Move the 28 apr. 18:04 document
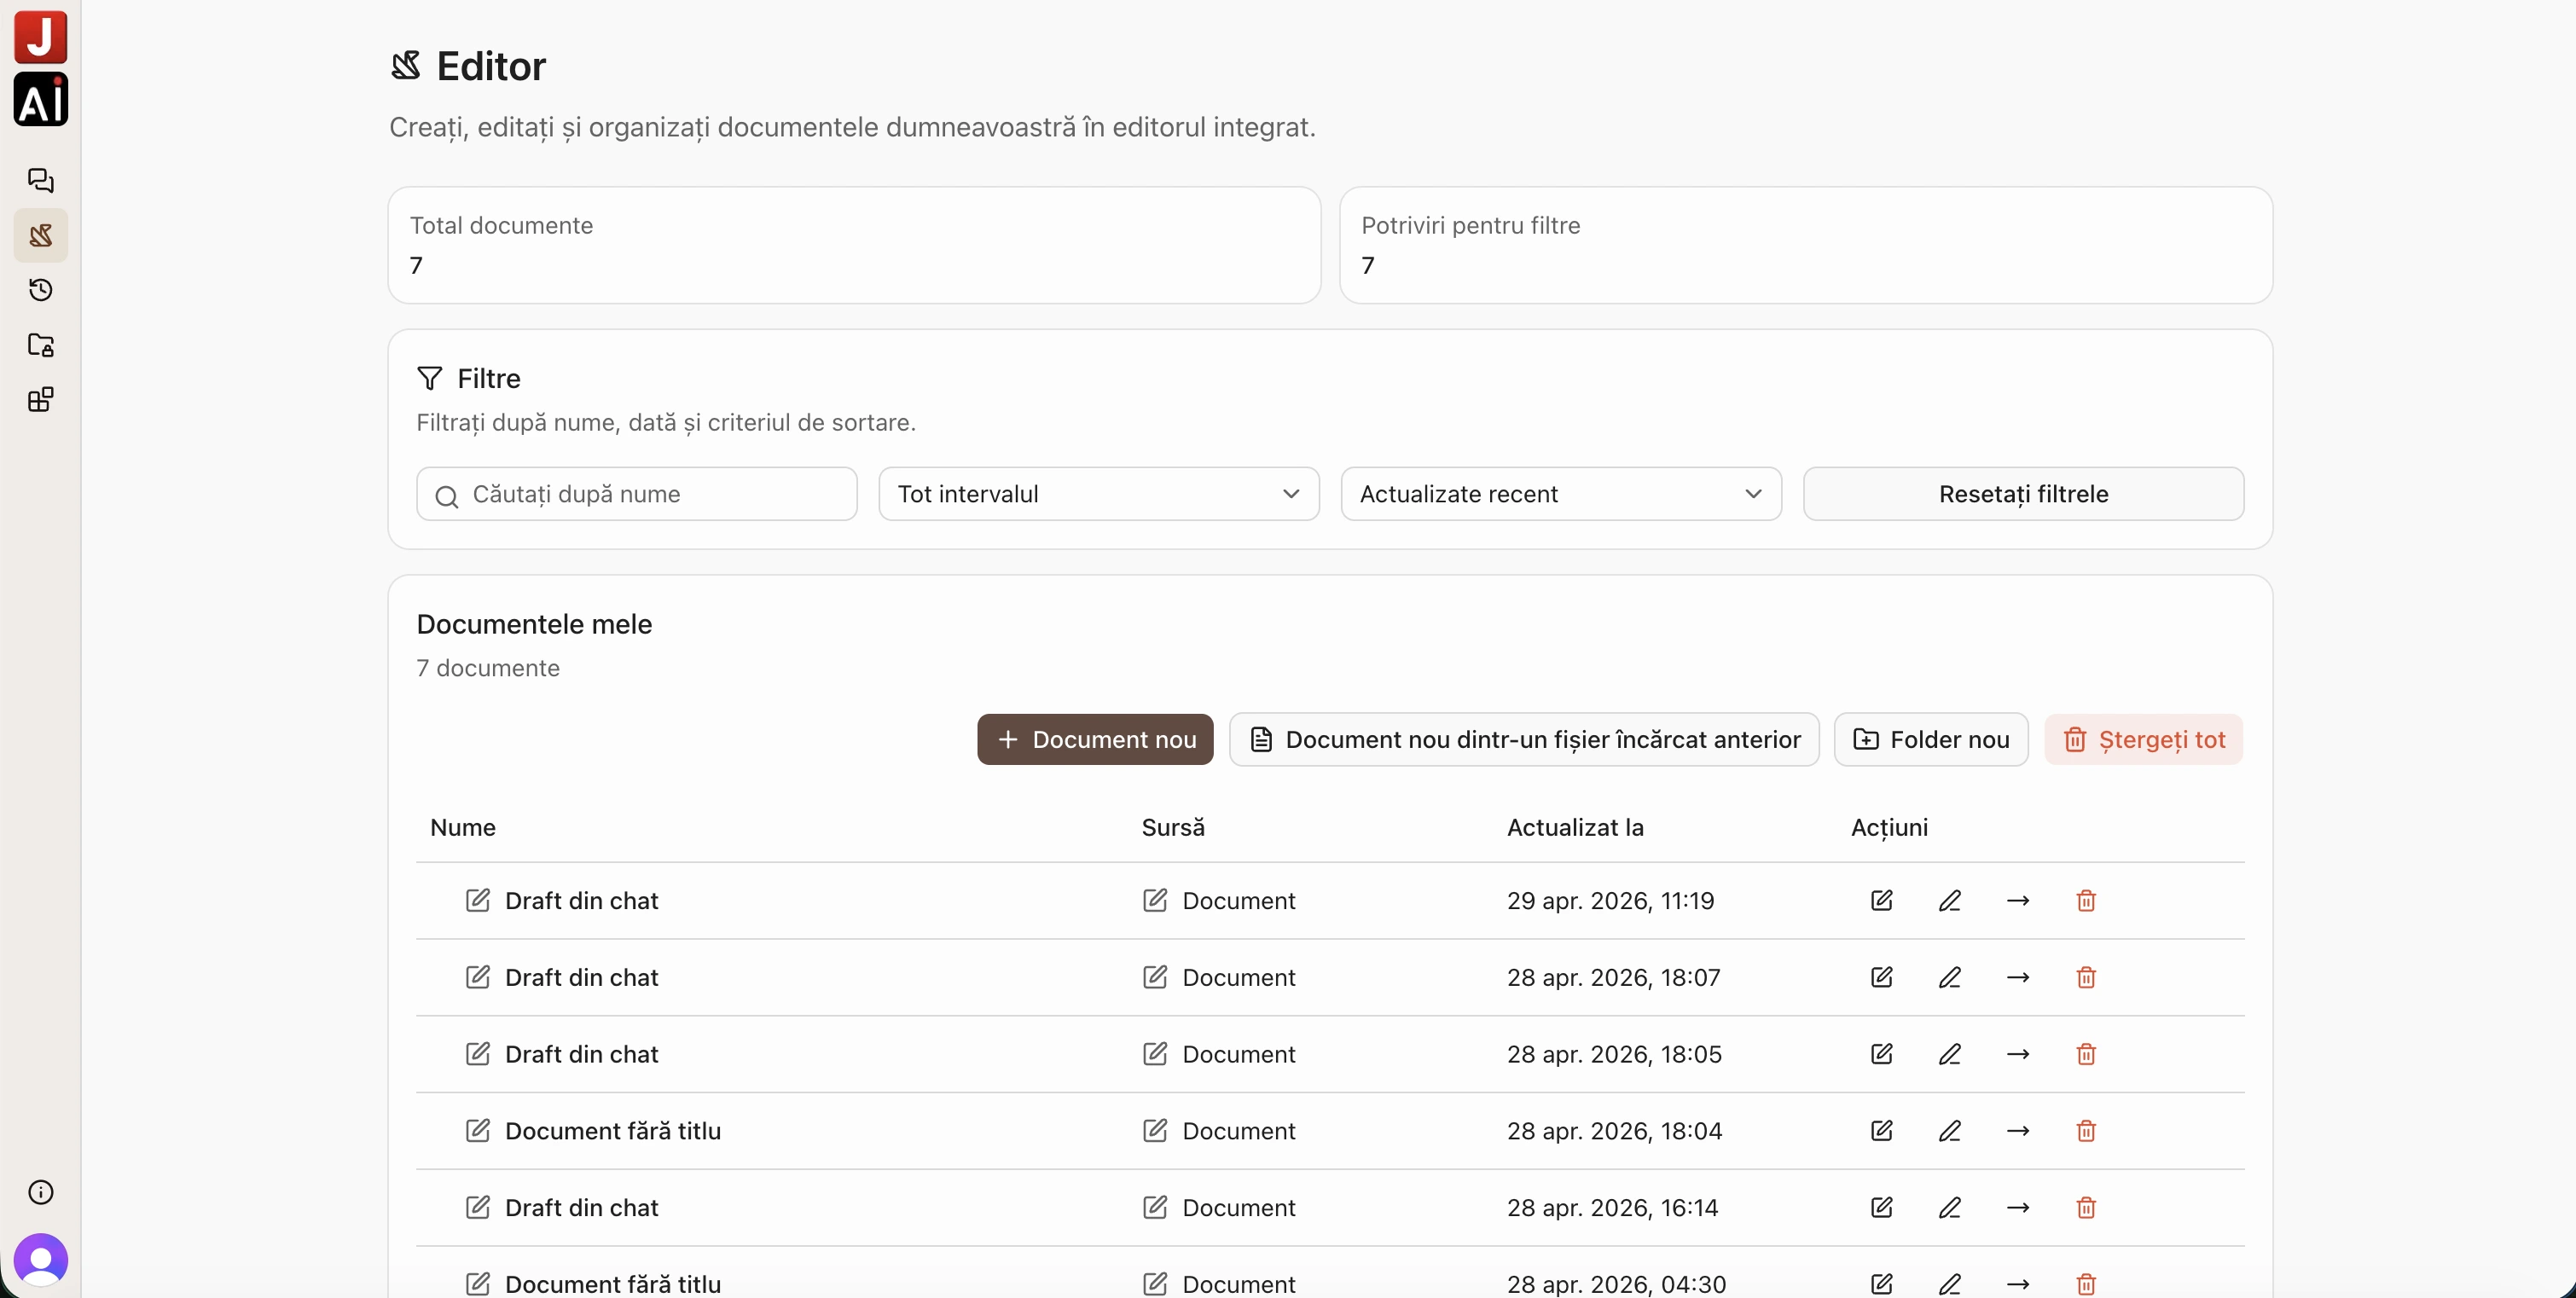This screenshot has width=2576, height=1298. click(2017, 1130)
